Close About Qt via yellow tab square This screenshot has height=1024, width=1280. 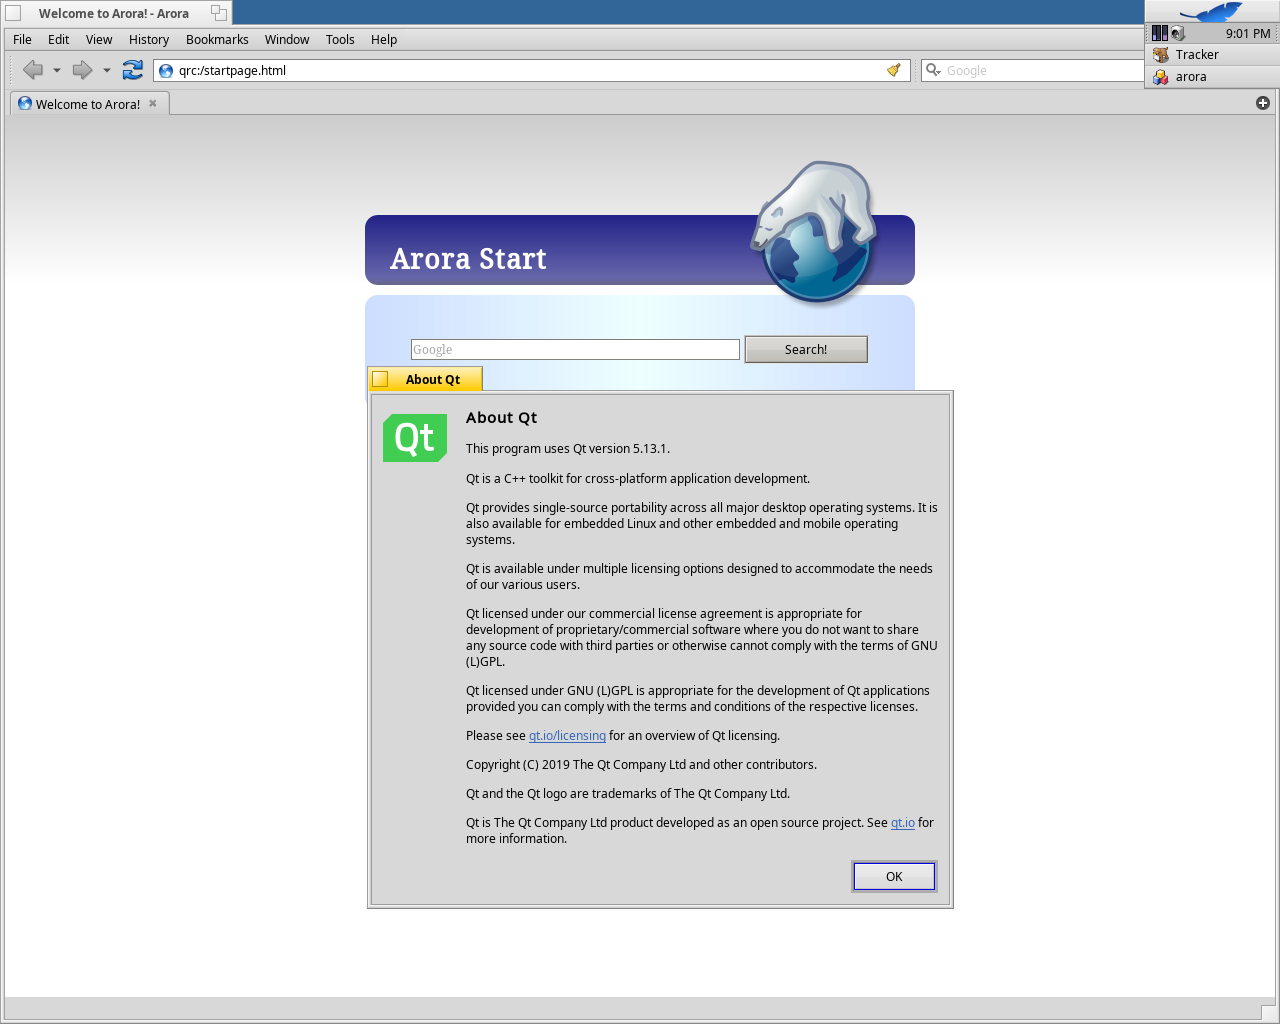[380, 379]
